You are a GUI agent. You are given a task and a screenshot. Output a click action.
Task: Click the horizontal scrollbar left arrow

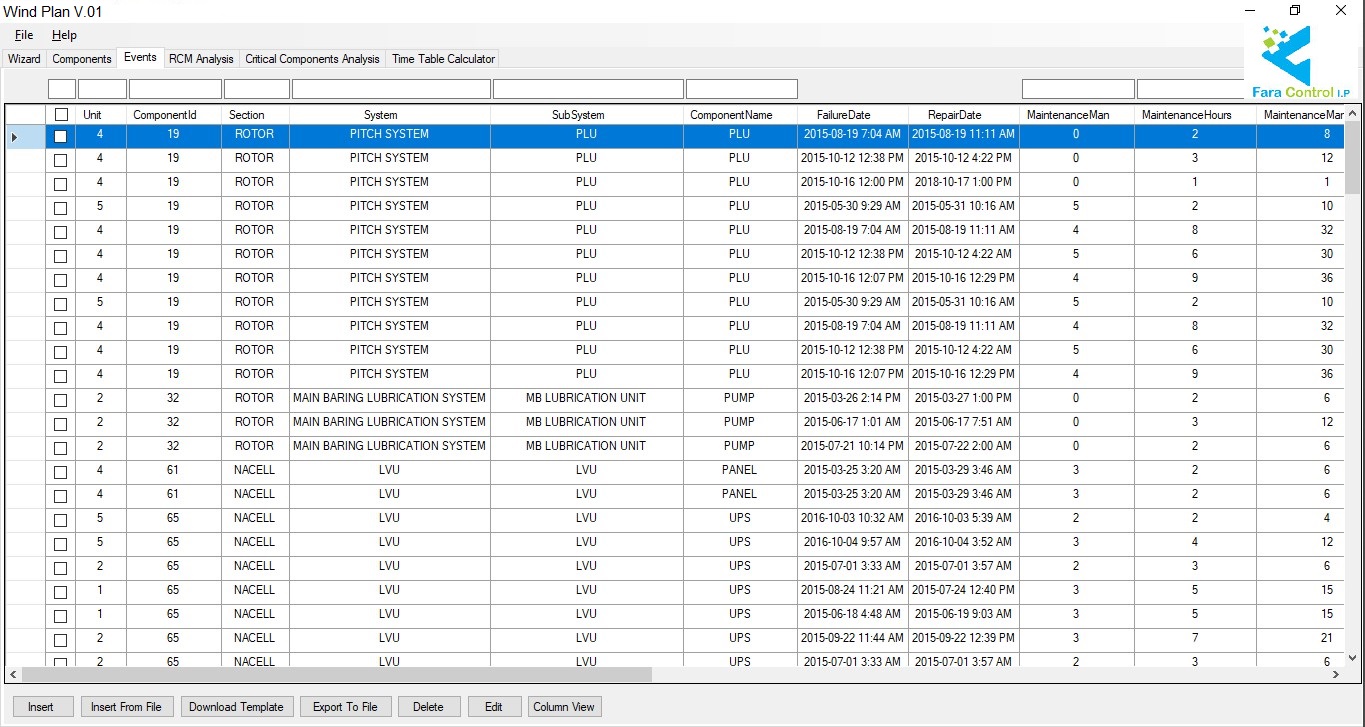12,675
